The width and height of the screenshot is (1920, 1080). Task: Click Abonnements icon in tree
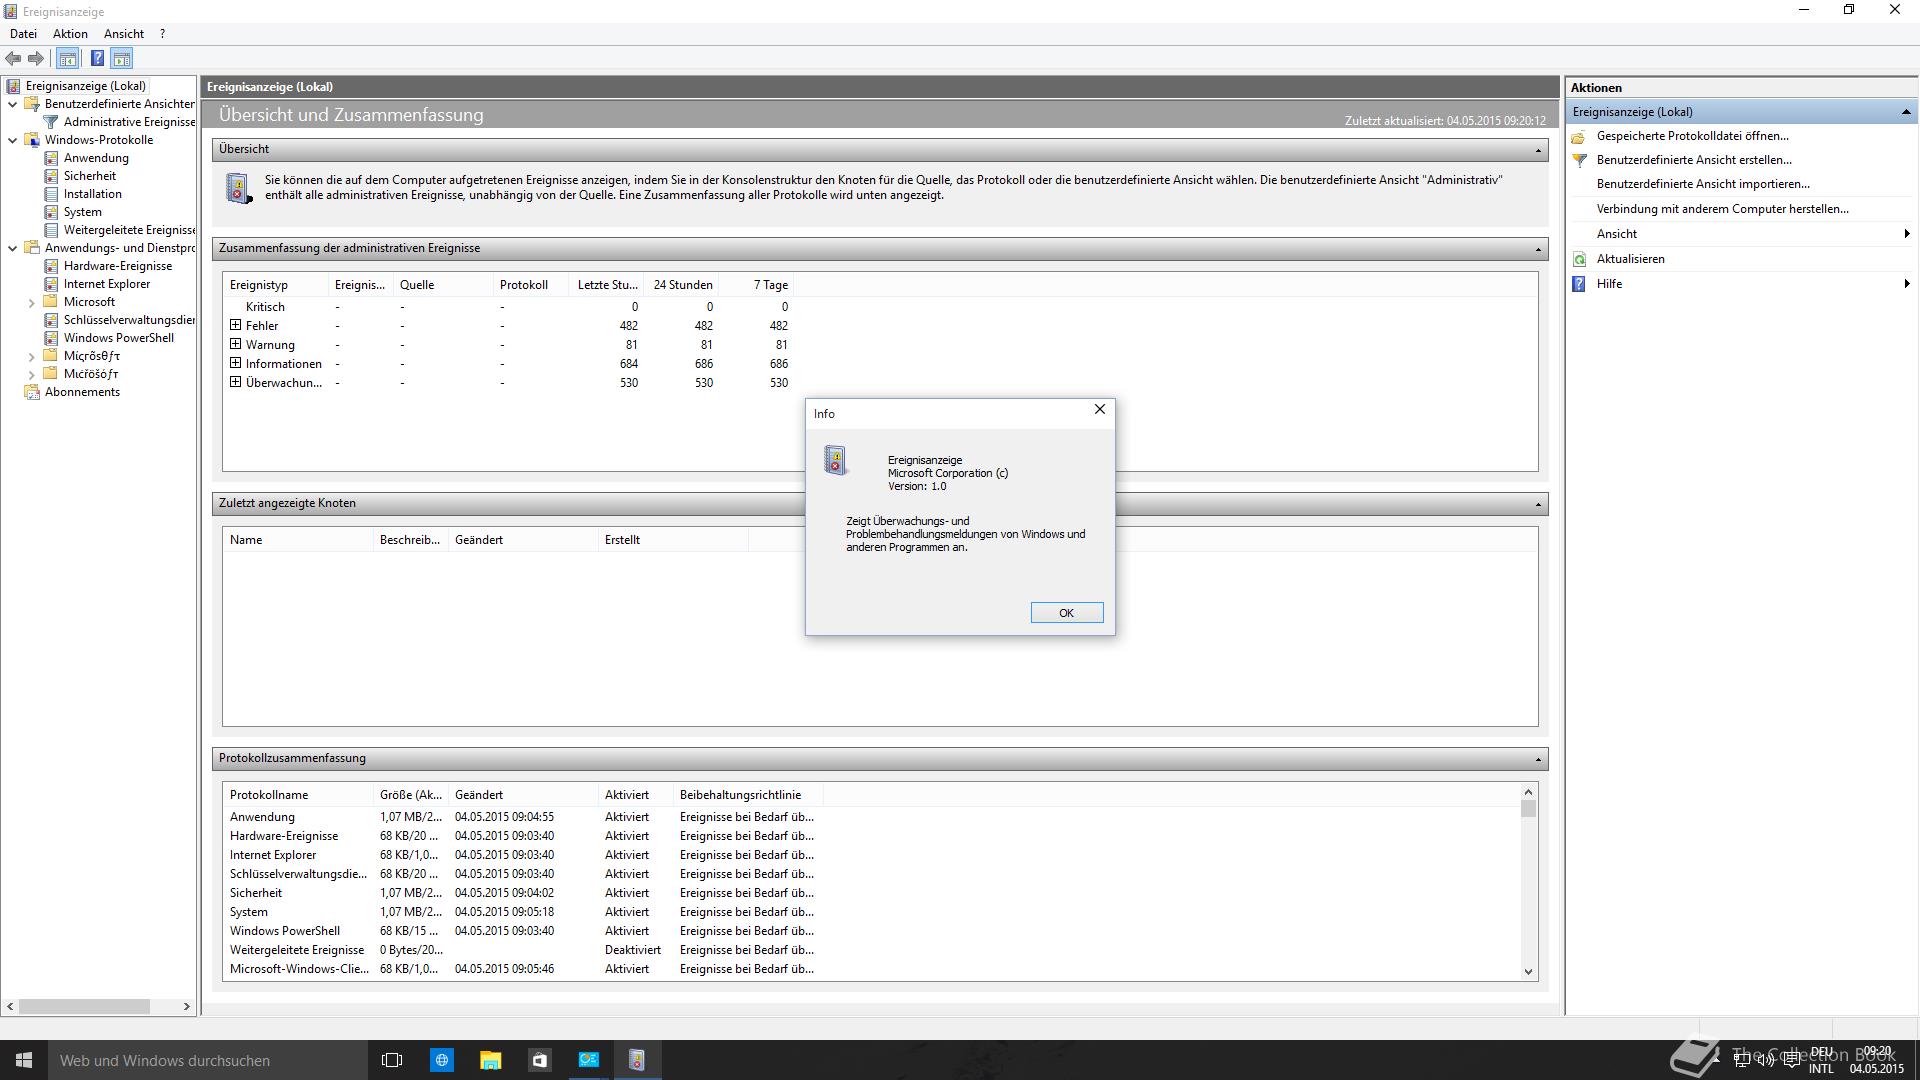32,392
